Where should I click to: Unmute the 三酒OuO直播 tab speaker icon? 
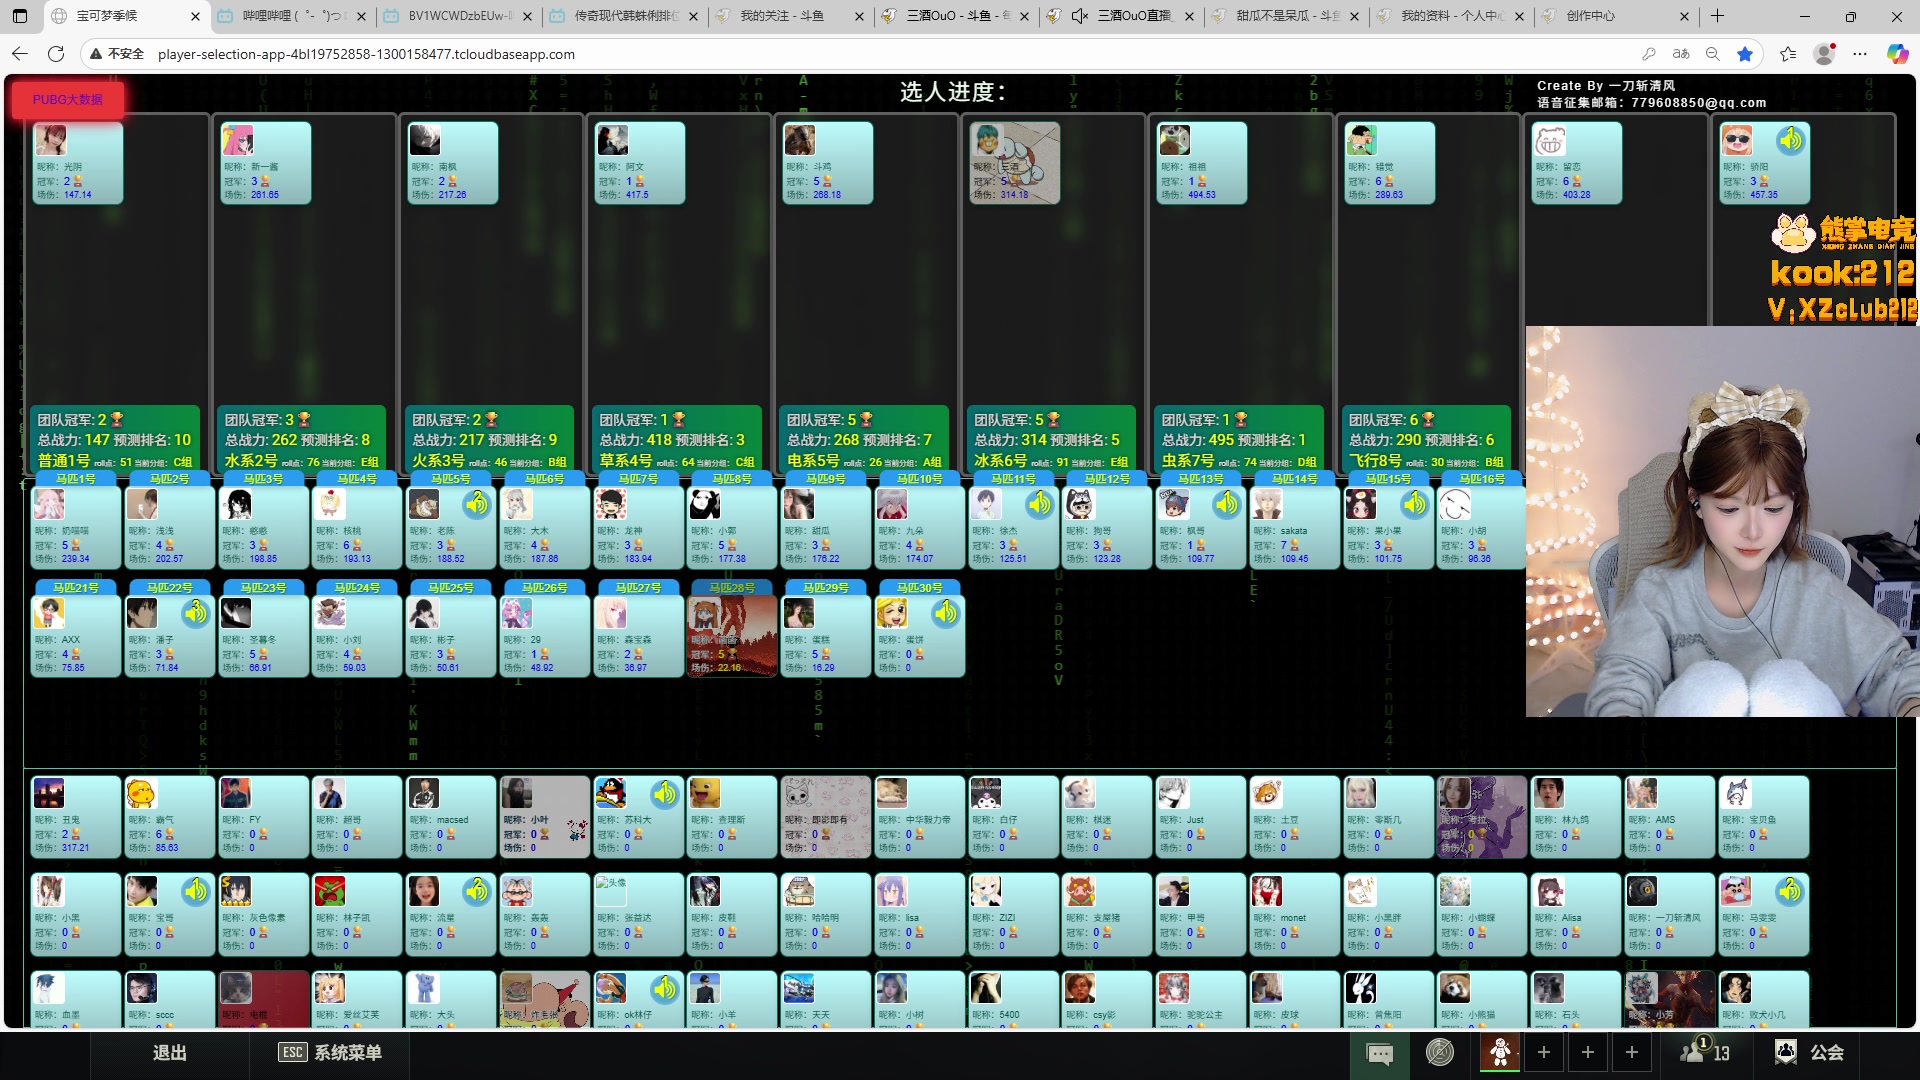point(1080,16)
